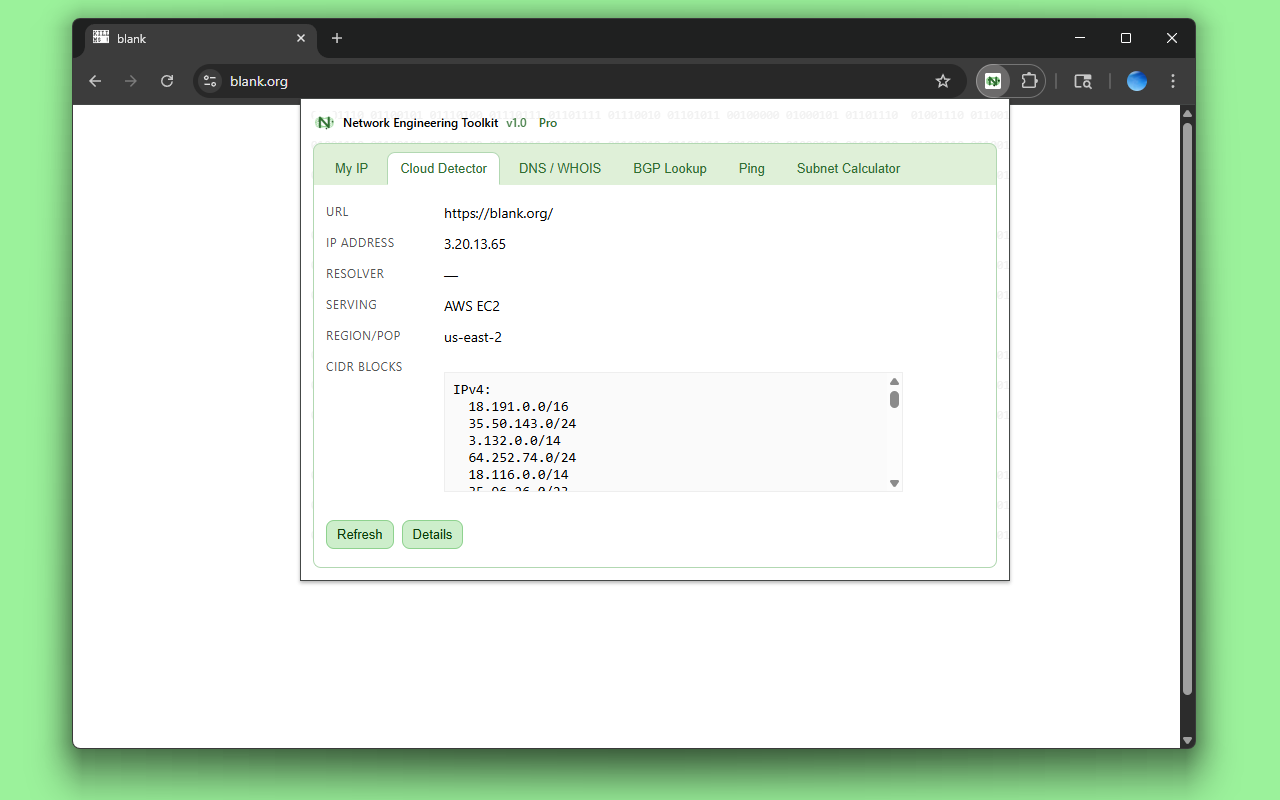Image resolution: width=1280 pixels, height=800 pixels.
Task: Open a new tab with plus button
Action: point(337,38)
